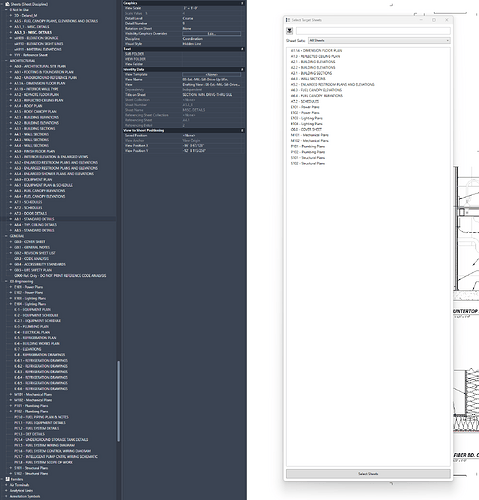This screenshot has height=500, width=479.
Task: Expand the Annotation Symbols family category
Action: (6, 496)
